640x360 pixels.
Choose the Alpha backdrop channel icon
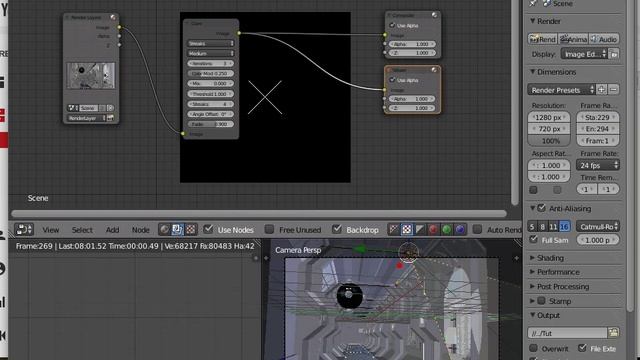pos(420,229)
